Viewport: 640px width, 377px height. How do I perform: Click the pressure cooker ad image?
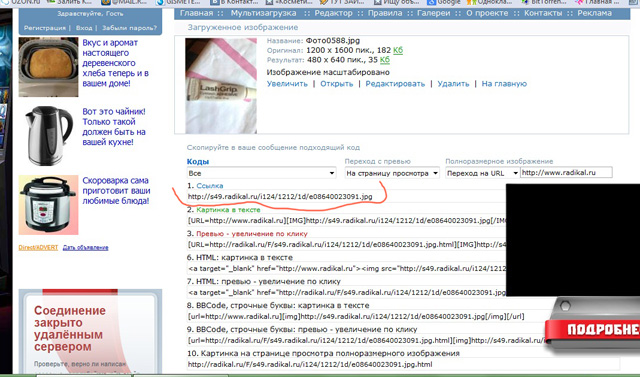coord(48,205)
